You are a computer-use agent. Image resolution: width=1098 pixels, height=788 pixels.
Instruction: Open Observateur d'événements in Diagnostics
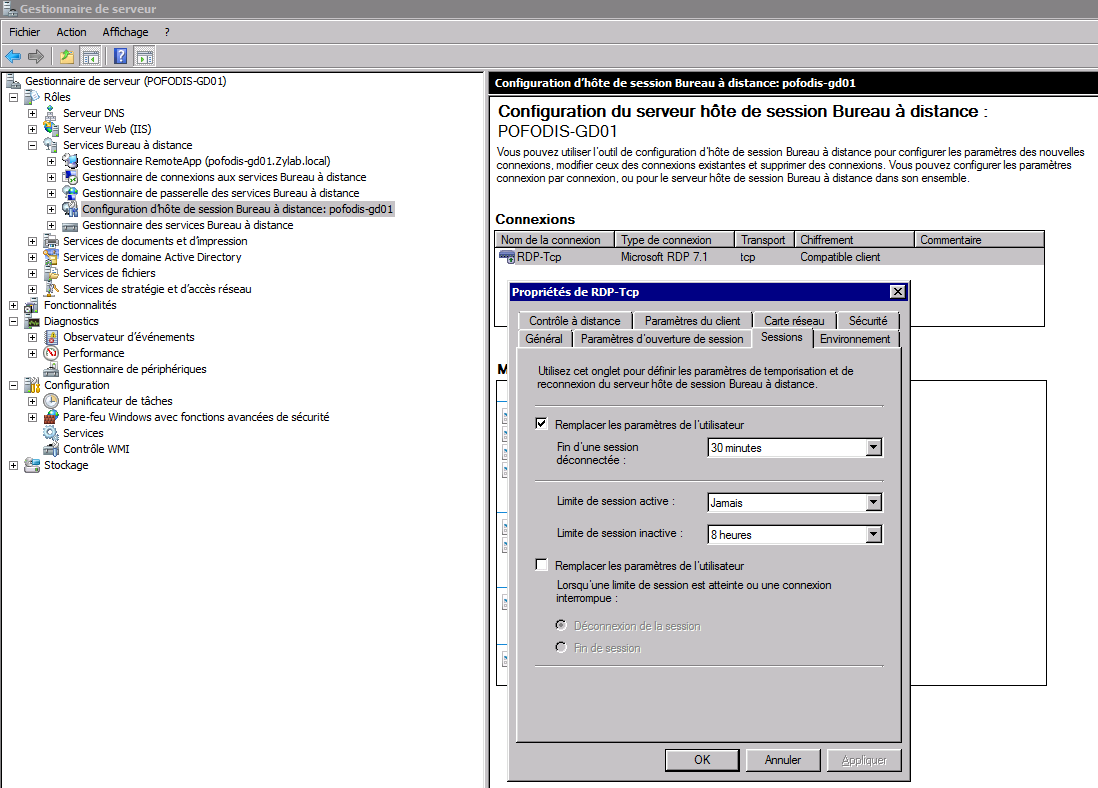point(128,337)
